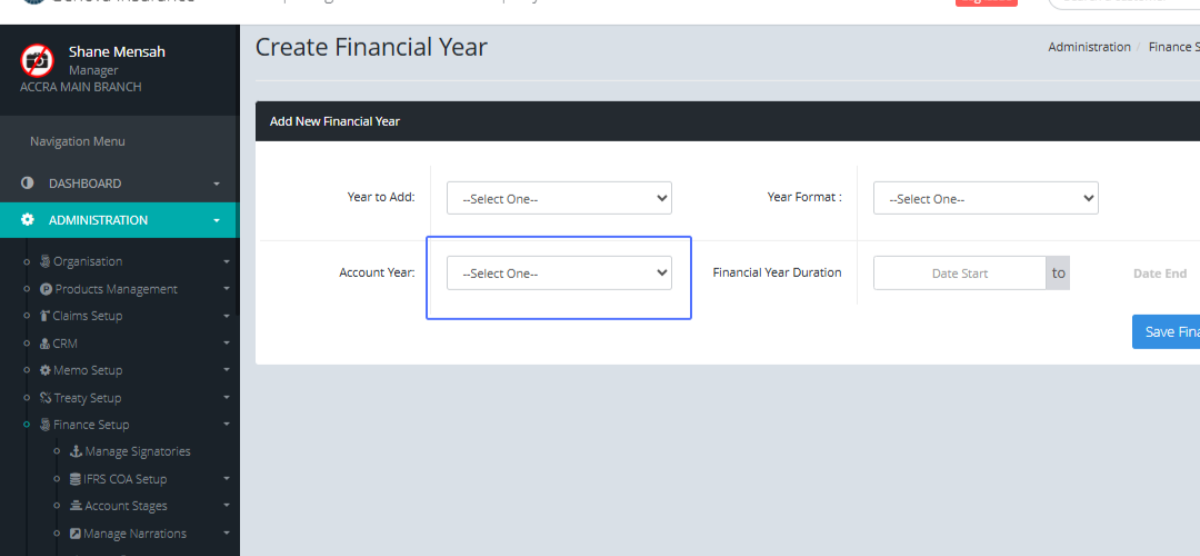Click the Administration gear icon

click(28, 220)
